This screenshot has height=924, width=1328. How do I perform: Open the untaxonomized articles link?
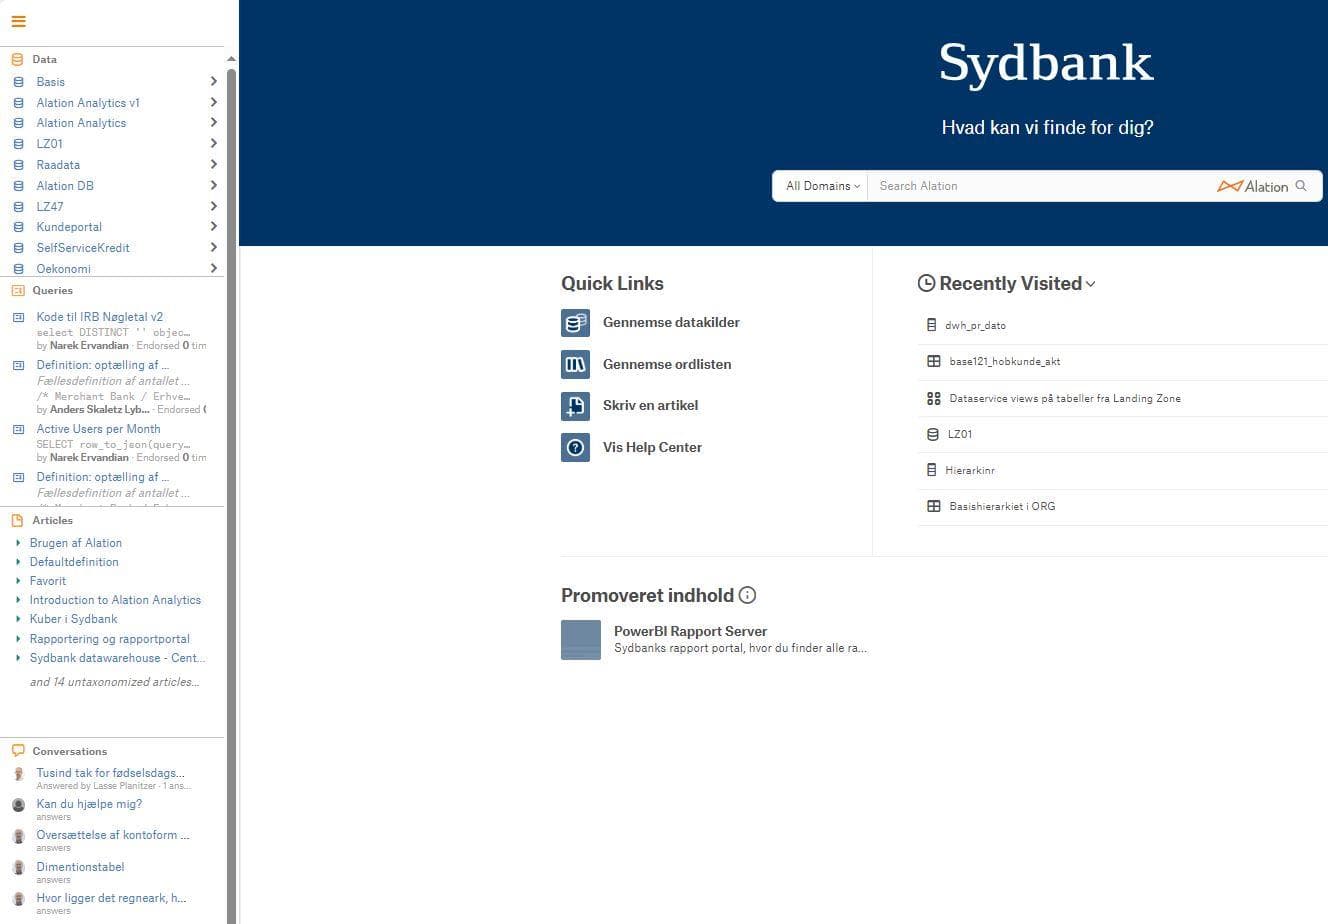114,682
